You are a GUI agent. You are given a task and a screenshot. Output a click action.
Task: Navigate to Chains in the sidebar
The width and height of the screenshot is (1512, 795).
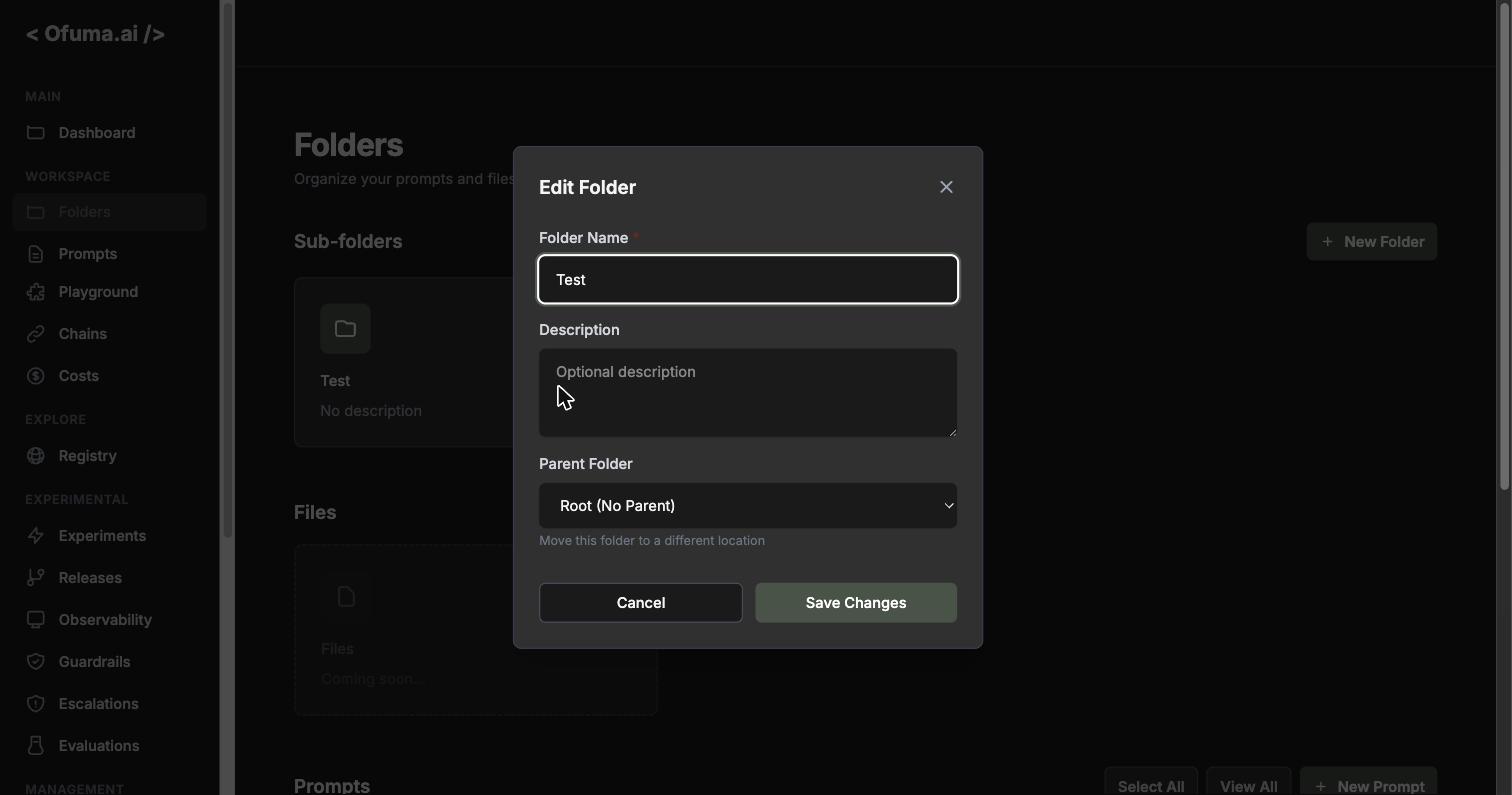coord(110,334)
